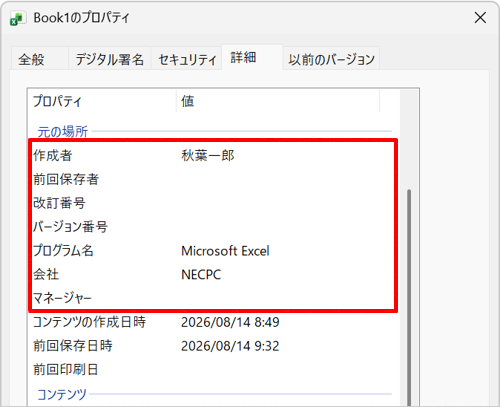500x407 pixels.
Task: Select the 作成者 property row
Action: pyautogui.click(x=213, y=156)
